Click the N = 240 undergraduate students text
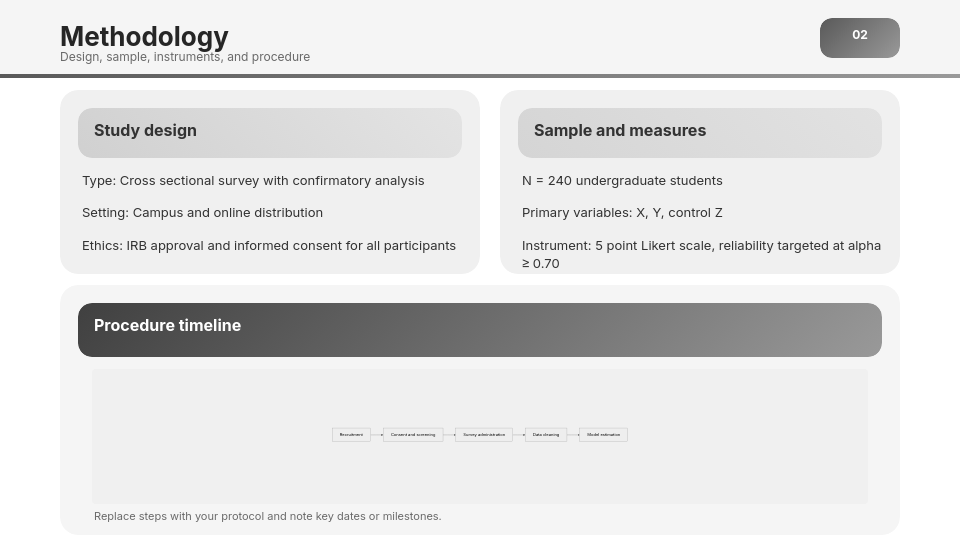The height and width of the screenshot is (540, 960). [x=622, y=181]
